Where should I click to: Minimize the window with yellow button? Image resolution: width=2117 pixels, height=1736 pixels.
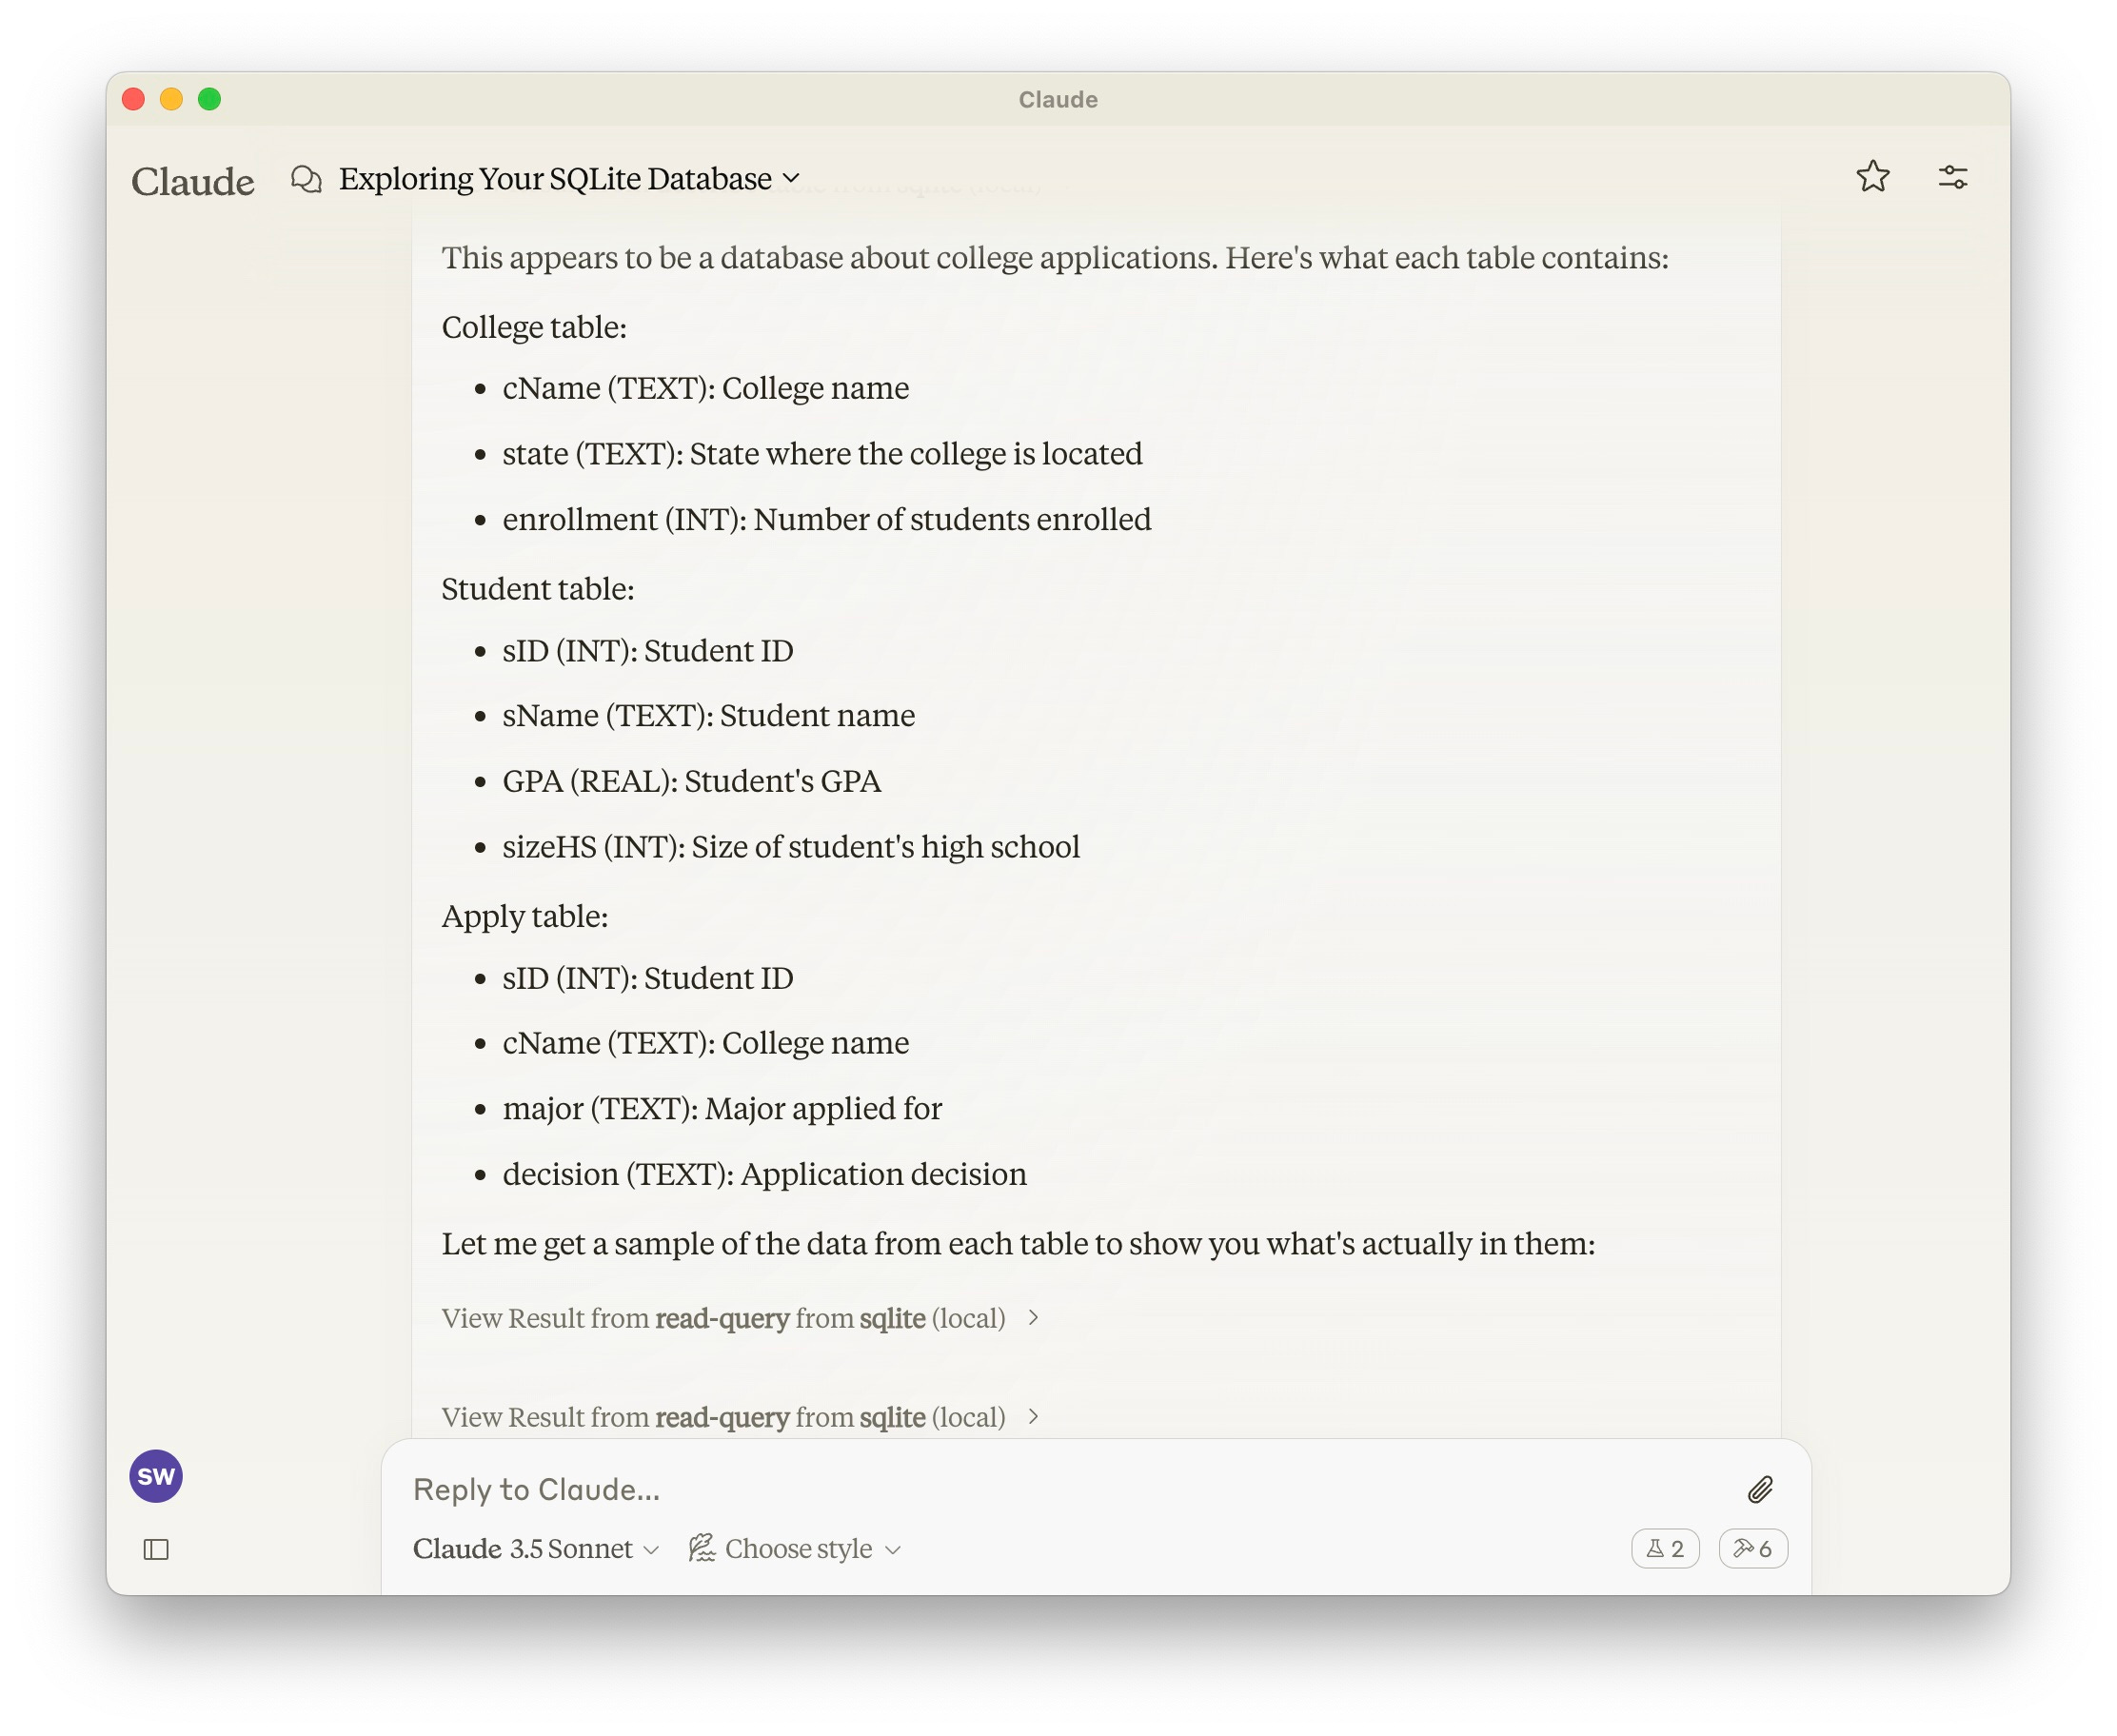point(171,99)
